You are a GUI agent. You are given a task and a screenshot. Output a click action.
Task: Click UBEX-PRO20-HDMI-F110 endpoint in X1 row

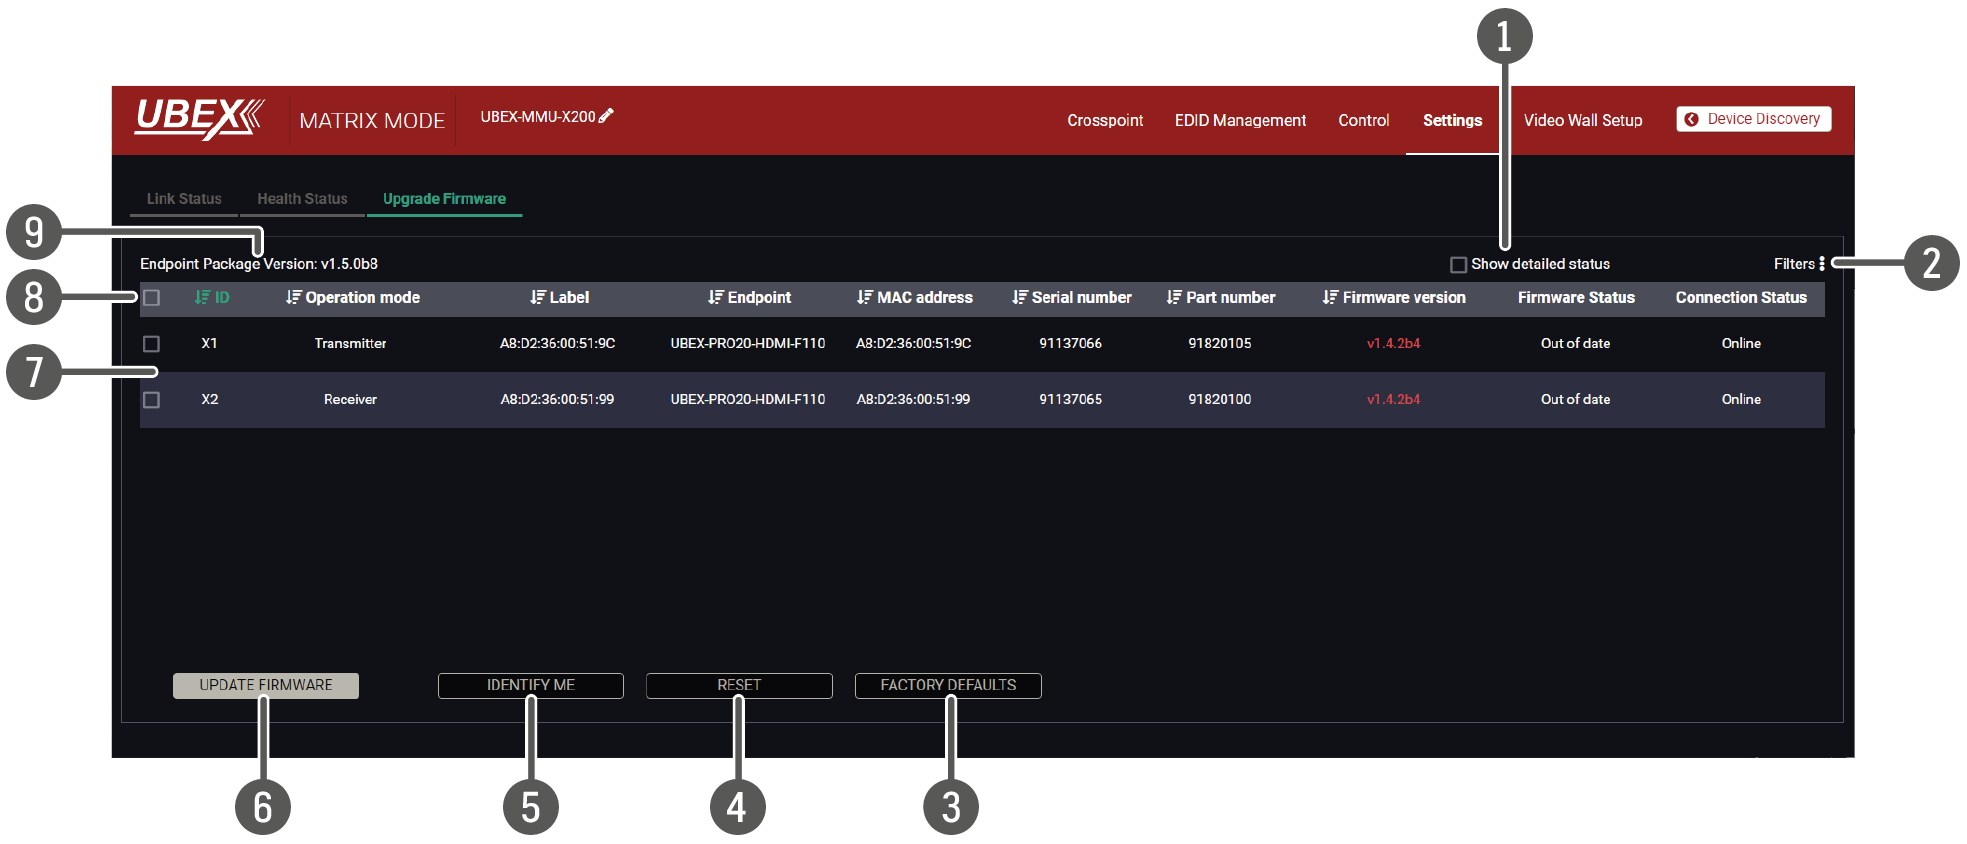748,344
